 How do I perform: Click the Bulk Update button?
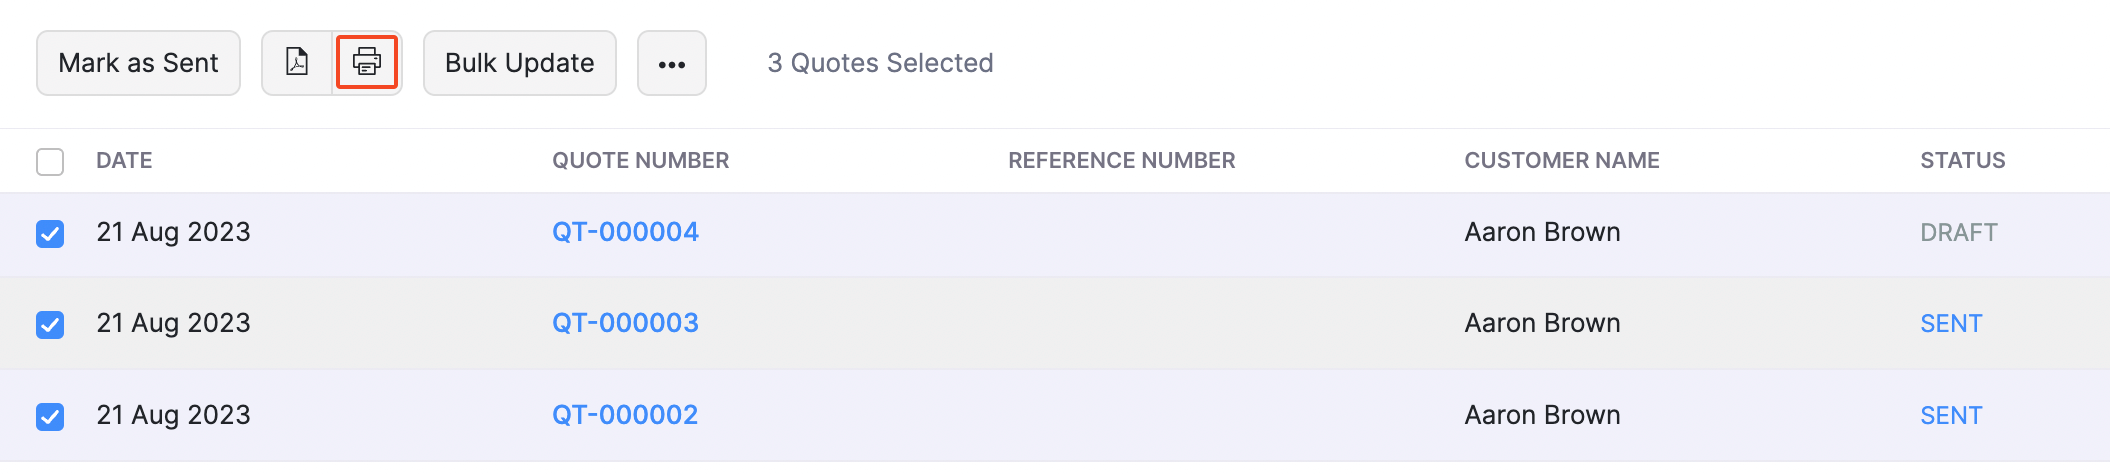(x=519, y=63)
